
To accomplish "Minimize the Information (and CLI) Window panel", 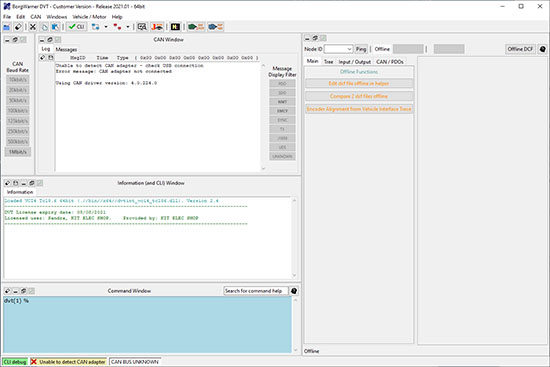I will (24, 183).
